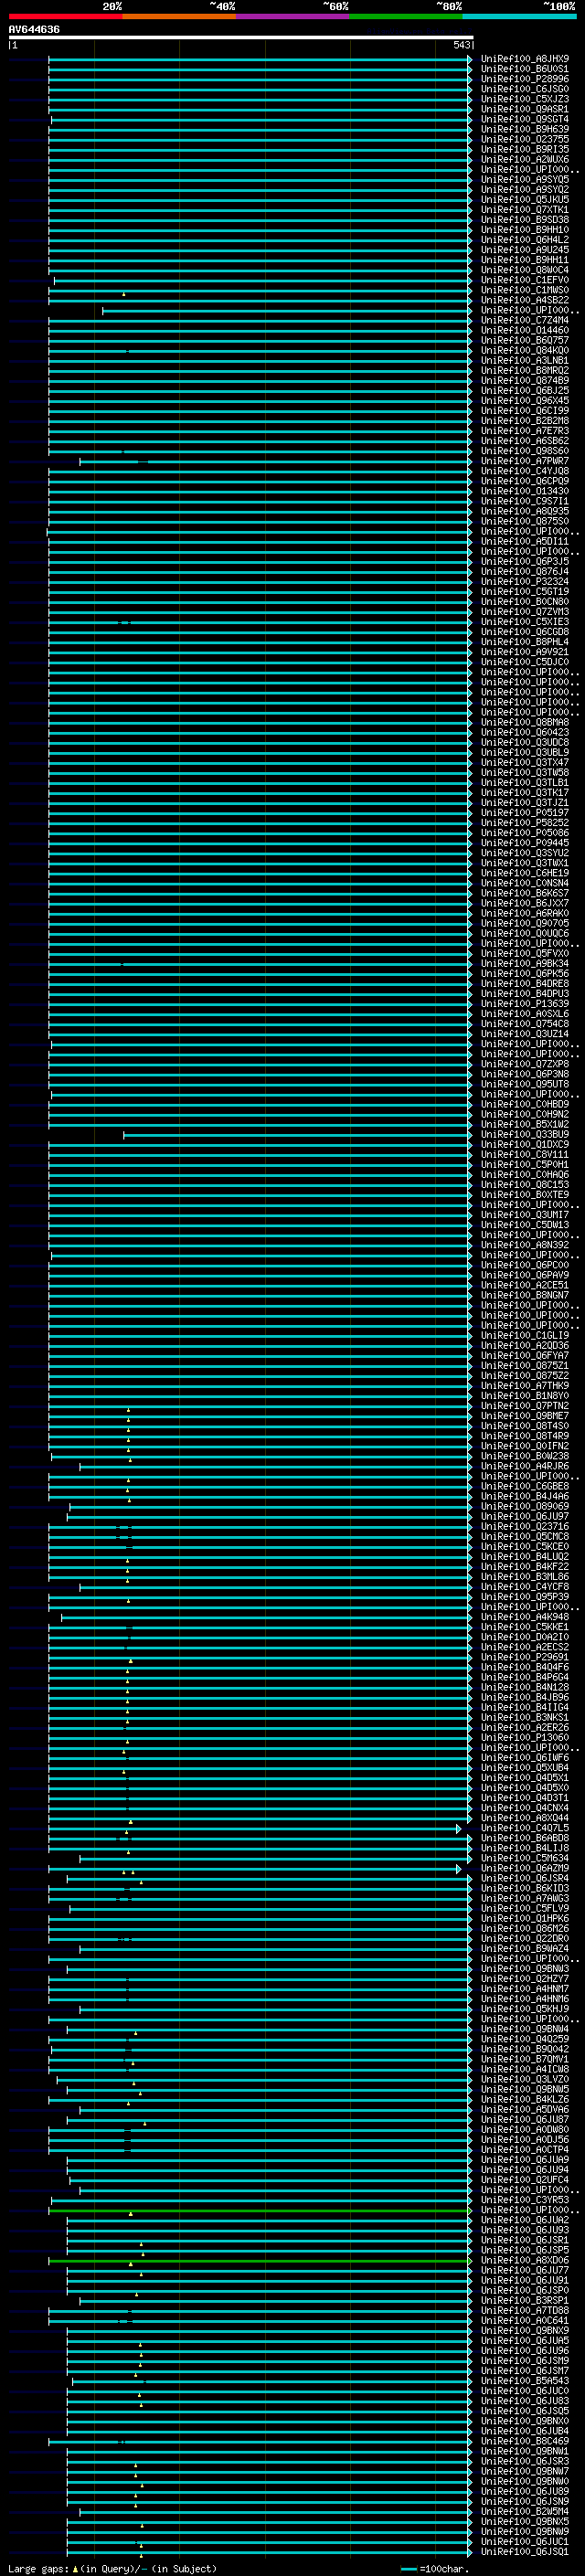This screenshot has height=2576, width=585.
Task: Select hit UniRef100_B9H639
Action: (x=525, y=129)
